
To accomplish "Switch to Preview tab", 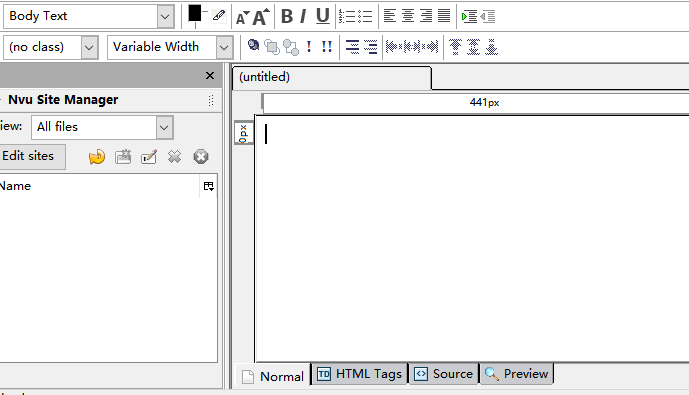I will (x=516, y=374).
